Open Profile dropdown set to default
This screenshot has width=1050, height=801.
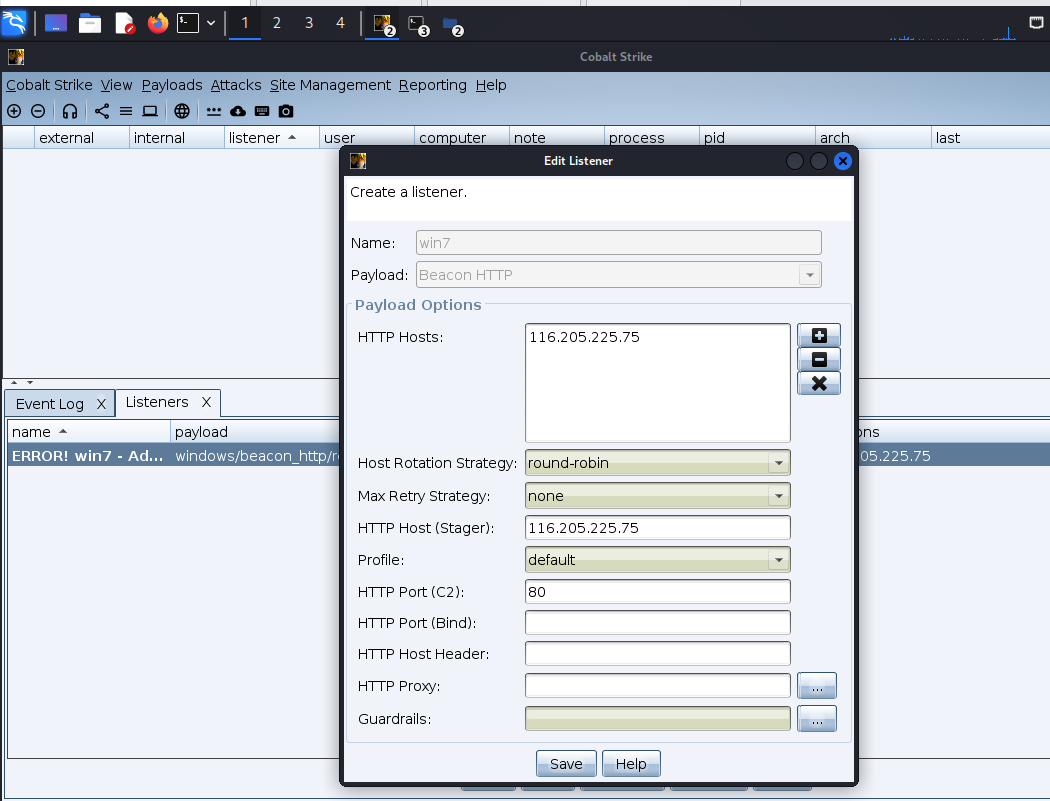click(658, 560)
